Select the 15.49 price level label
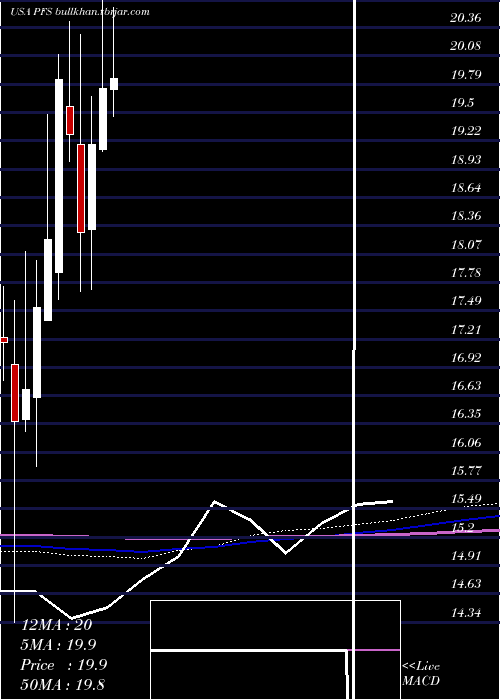Viewport: 500px width, 700px height. 466,499
